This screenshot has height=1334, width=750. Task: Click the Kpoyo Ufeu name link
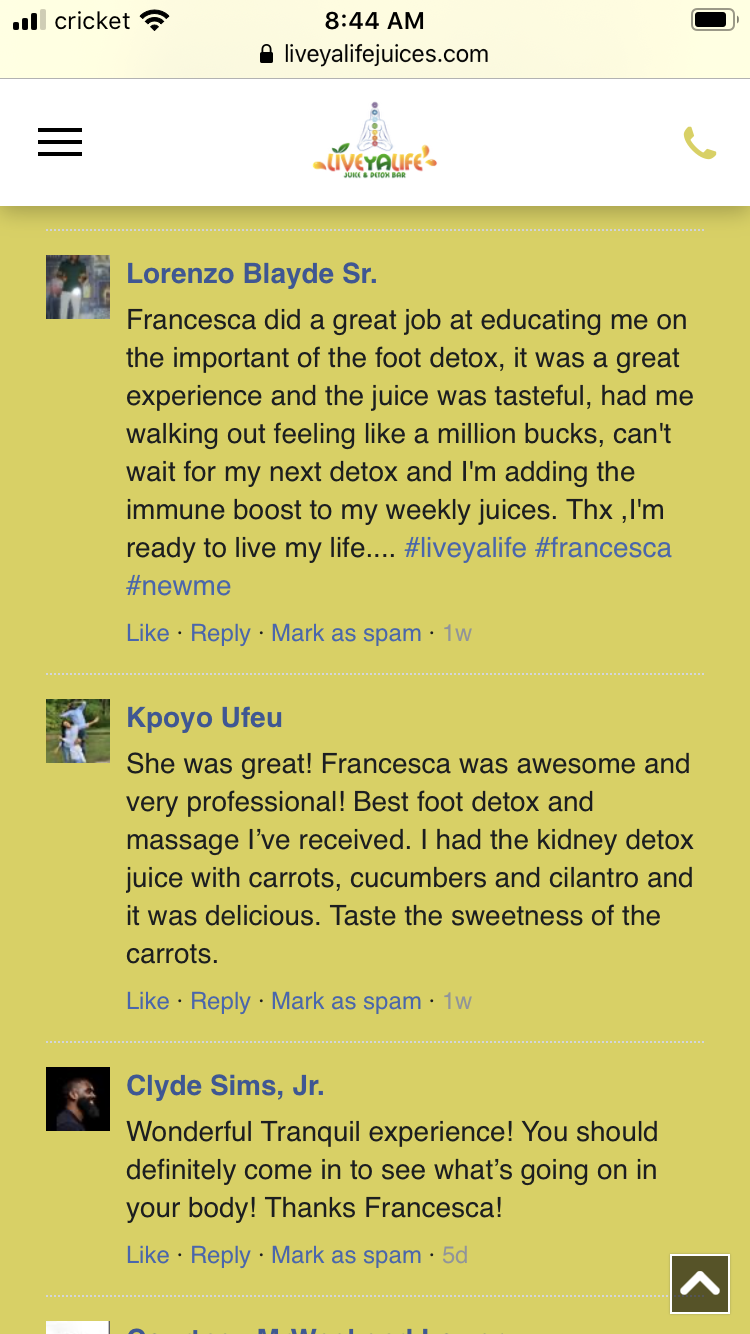(x=204, y=718)
